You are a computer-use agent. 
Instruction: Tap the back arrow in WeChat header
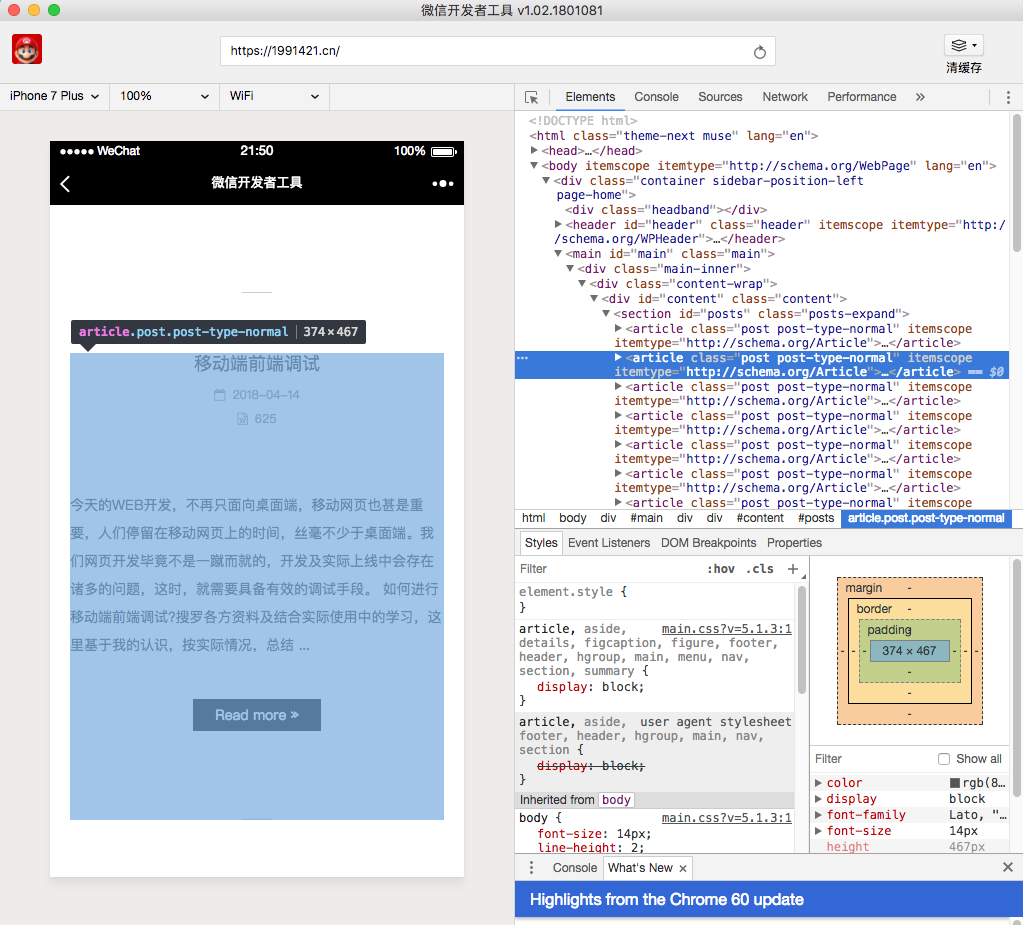[65, 184]
